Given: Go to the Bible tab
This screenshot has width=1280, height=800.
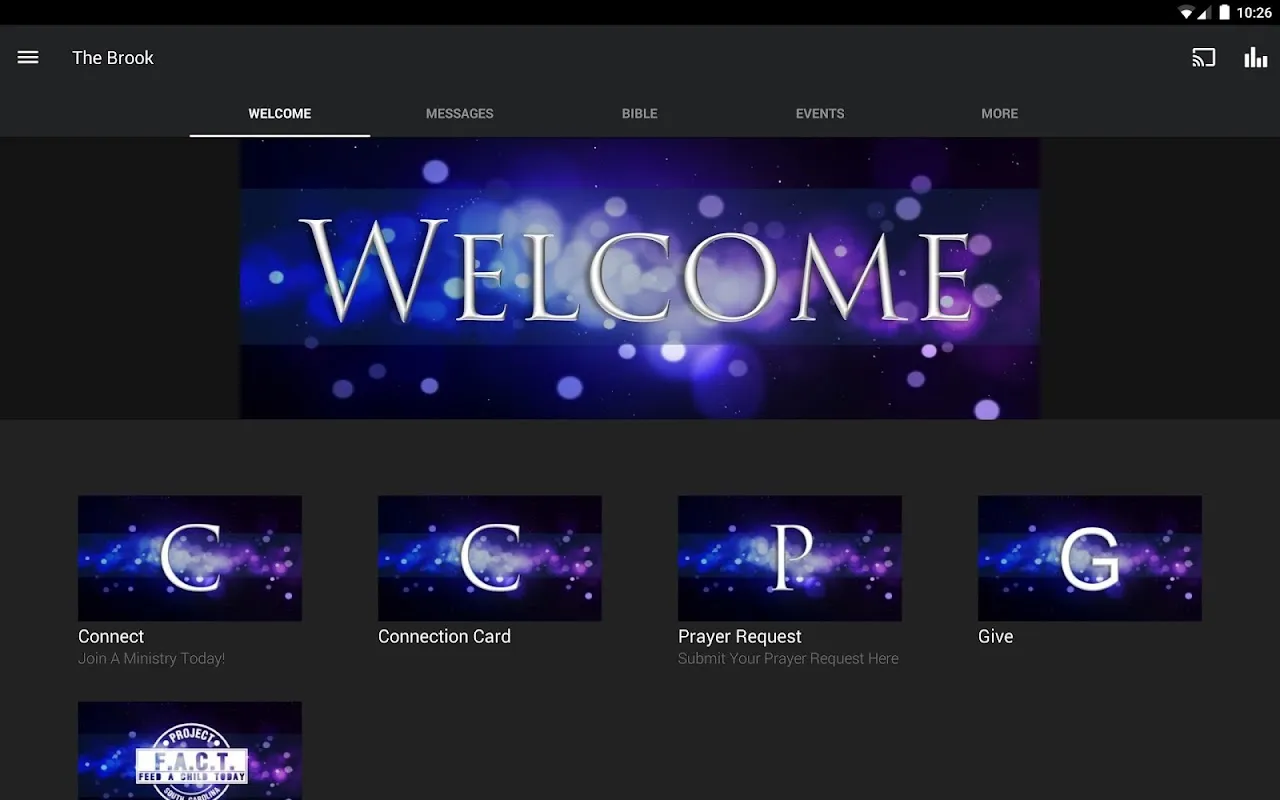Looking at the screenshot, I should coord(640,114).
